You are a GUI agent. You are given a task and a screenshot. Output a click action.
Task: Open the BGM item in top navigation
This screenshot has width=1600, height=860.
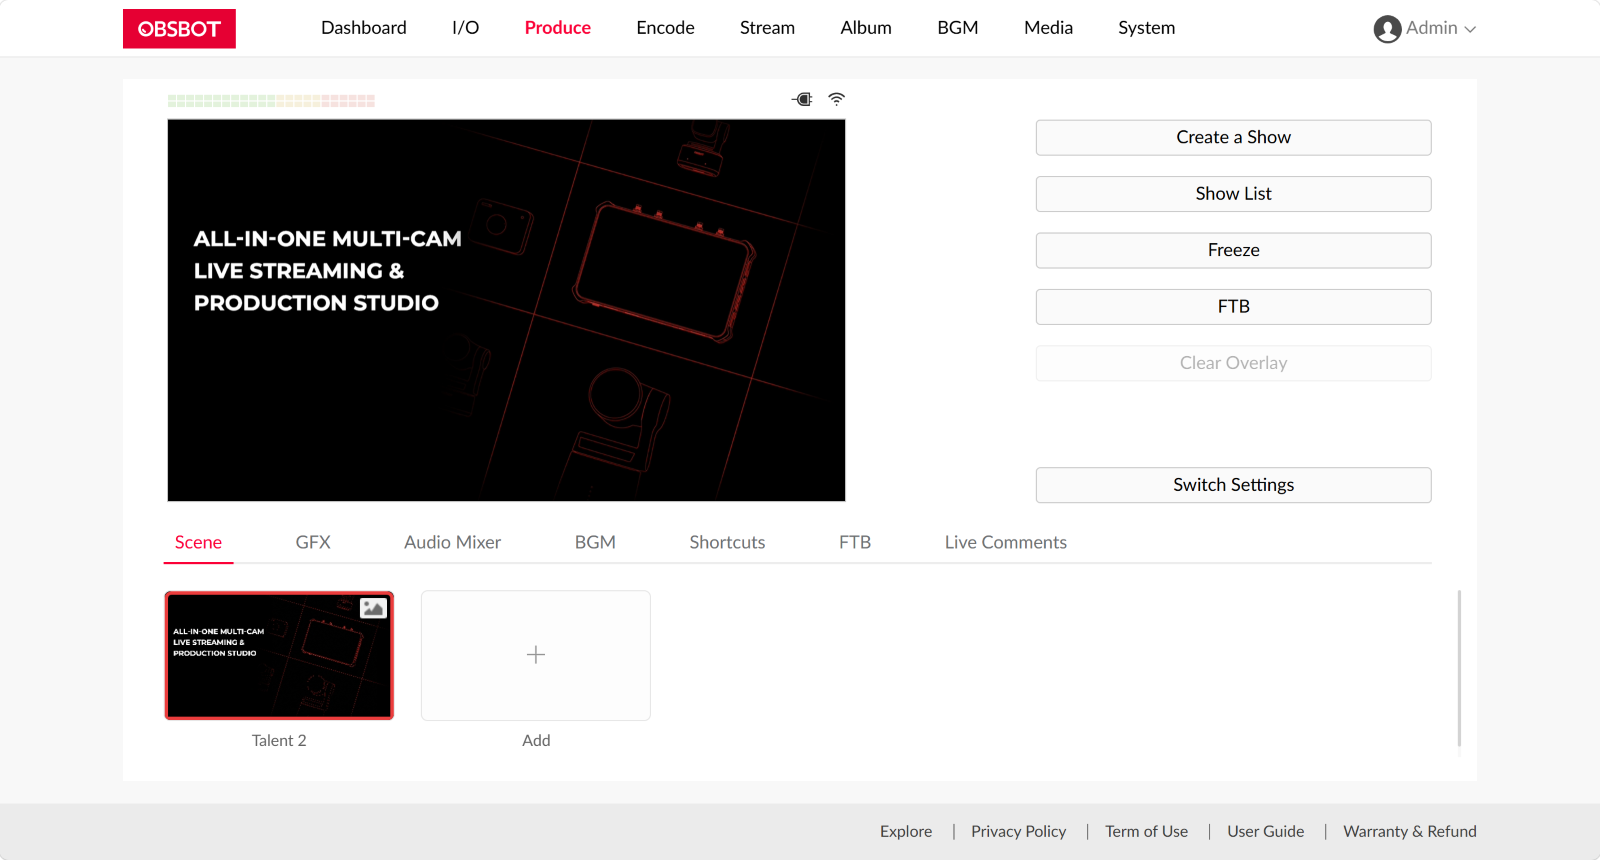point(958,28)
